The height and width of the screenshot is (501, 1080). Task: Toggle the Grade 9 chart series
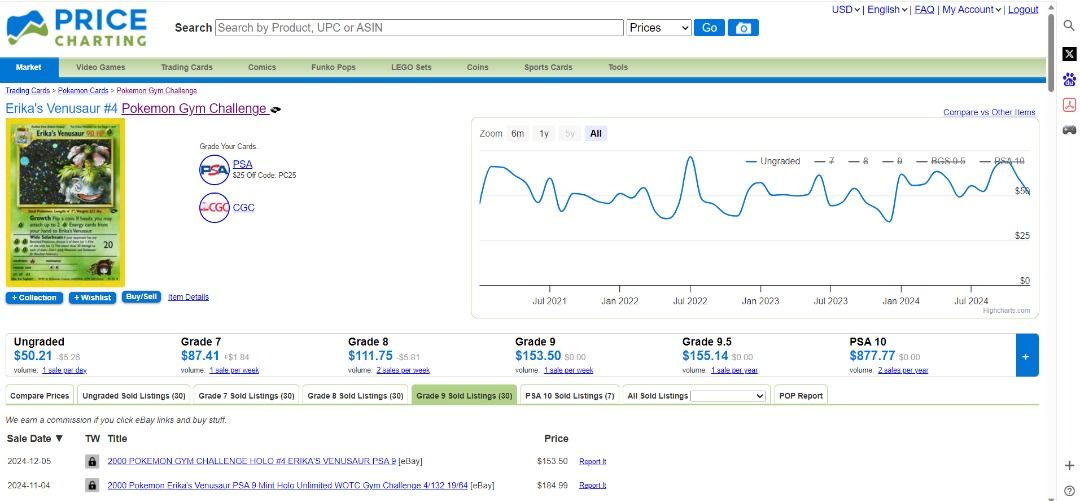pyautogui.click(x=892, y=161)
